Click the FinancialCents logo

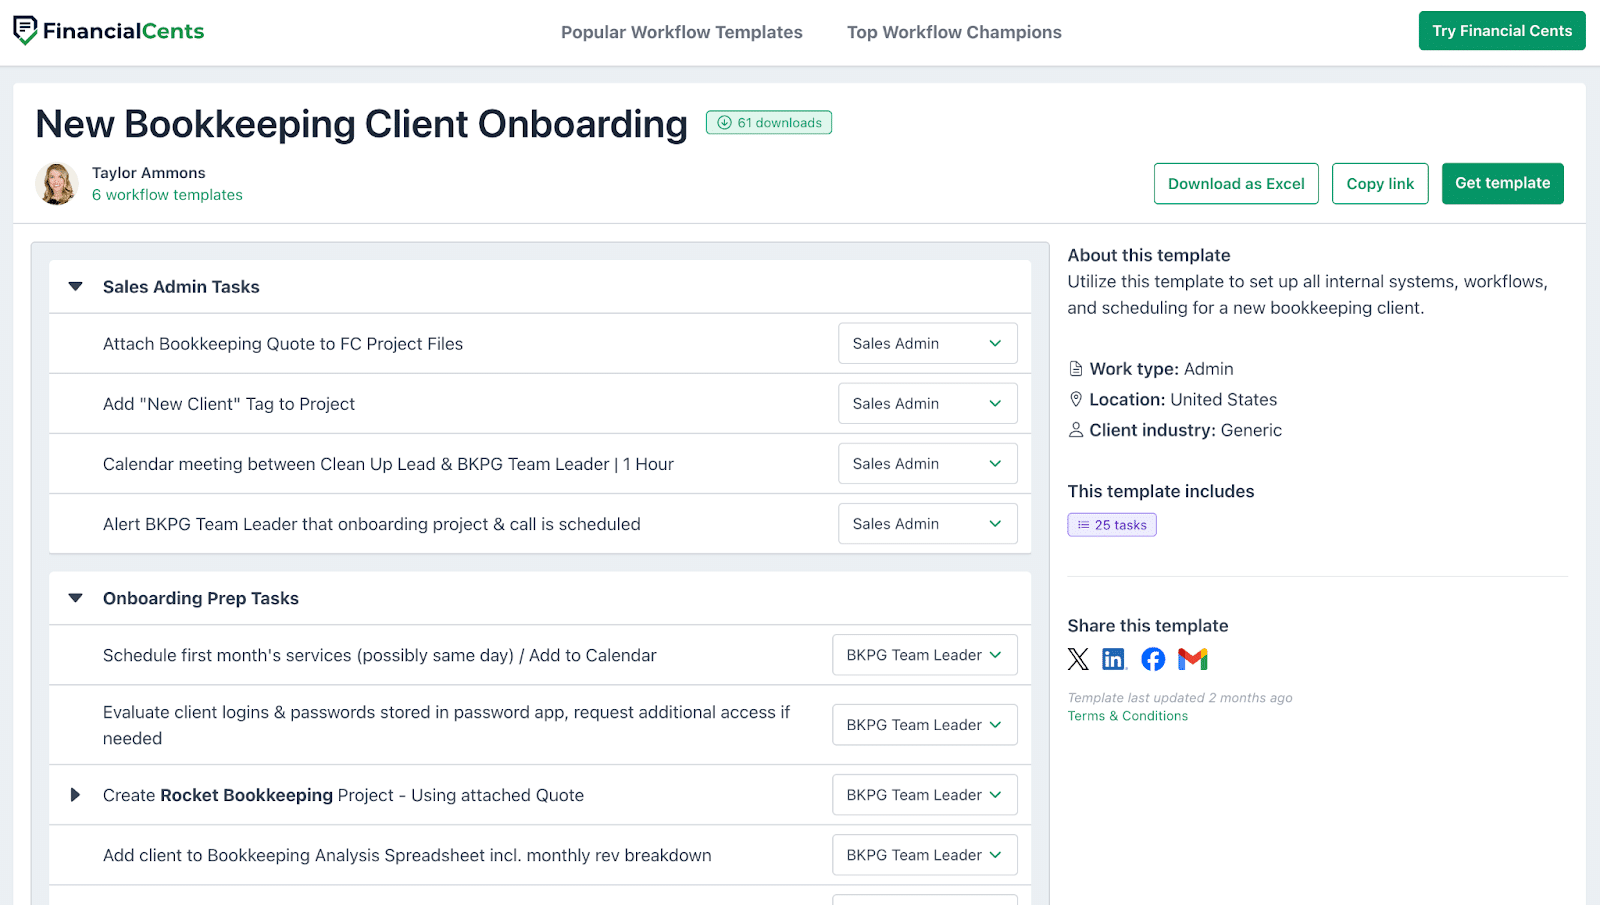tap(108, 31)
